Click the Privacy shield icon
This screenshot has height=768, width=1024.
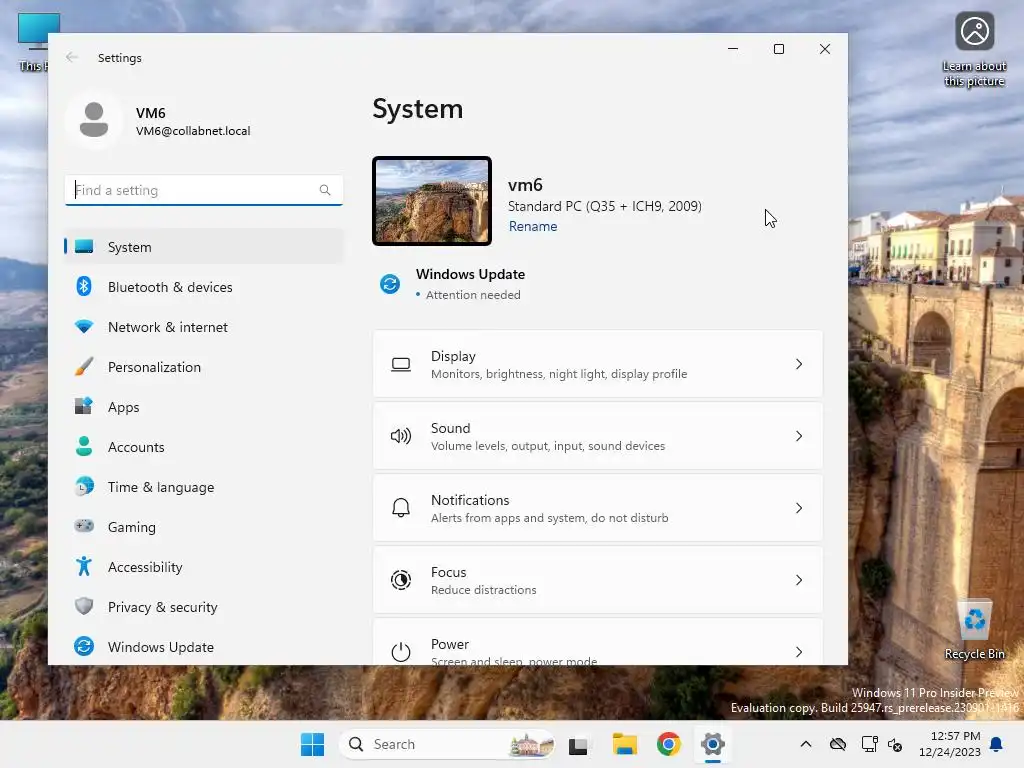[84, 606]
